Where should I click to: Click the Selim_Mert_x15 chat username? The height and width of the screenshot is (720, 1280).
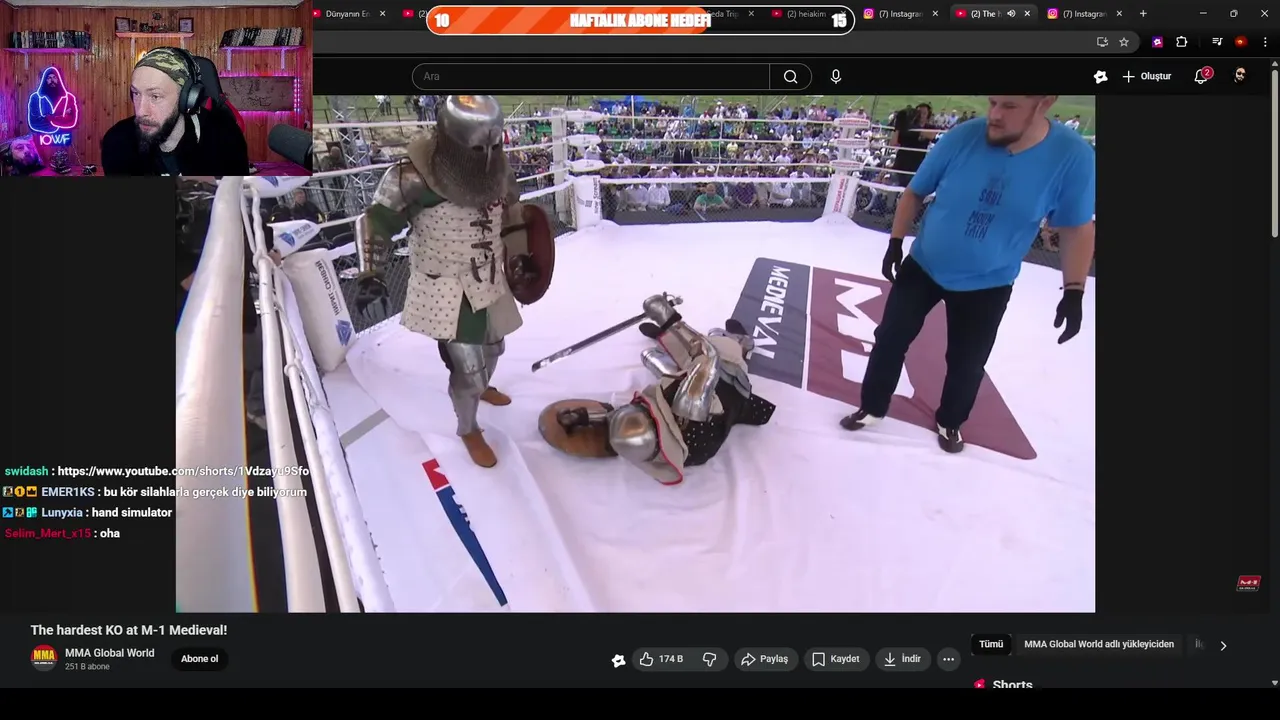pos(48,533)
